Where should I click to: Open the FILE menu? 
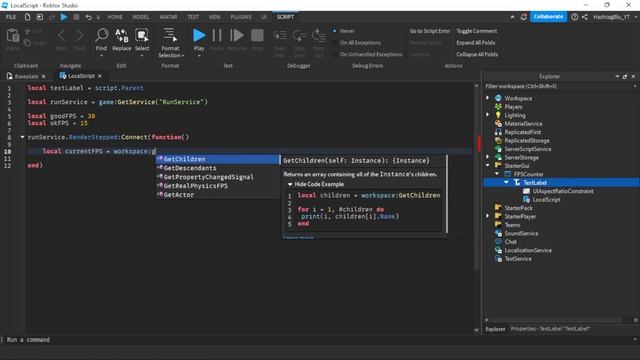(x=11, y=17)
